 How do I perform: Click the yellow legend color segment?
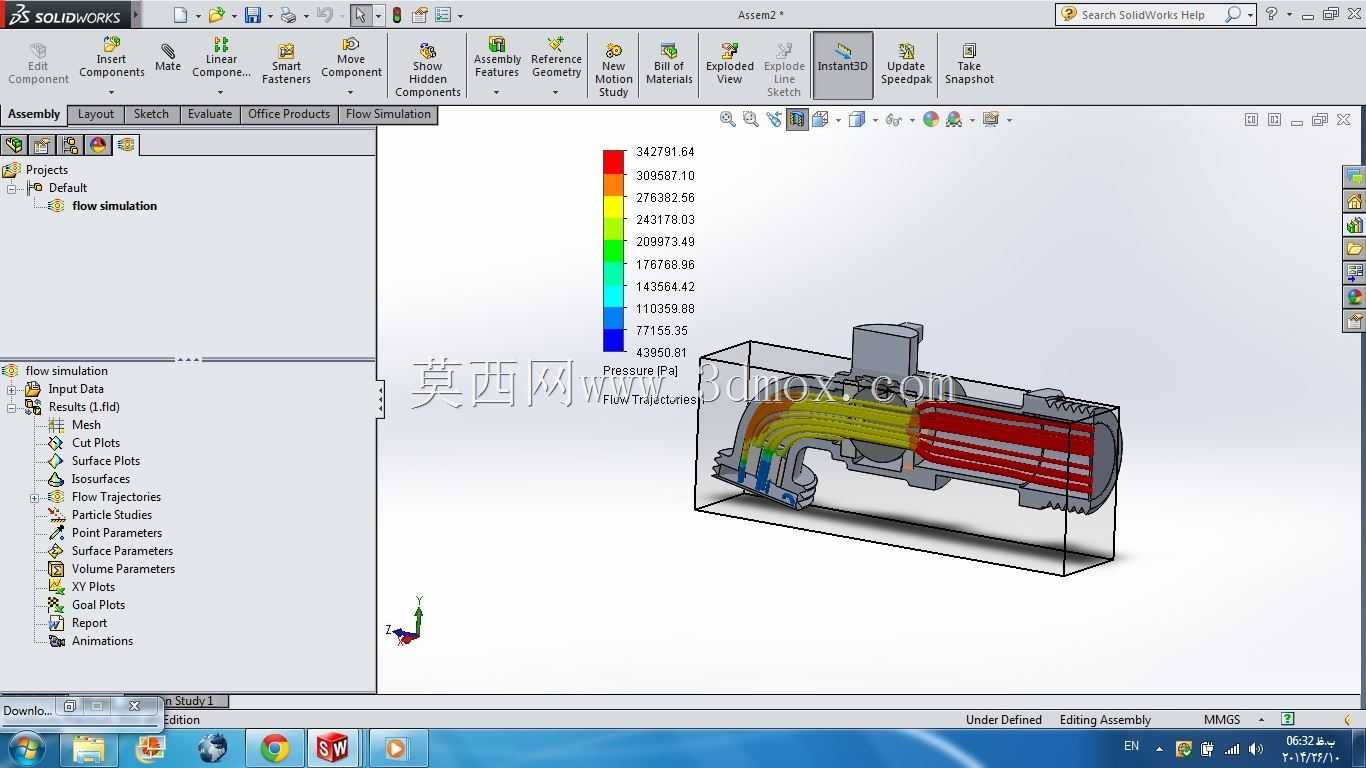tap(613, 206)
